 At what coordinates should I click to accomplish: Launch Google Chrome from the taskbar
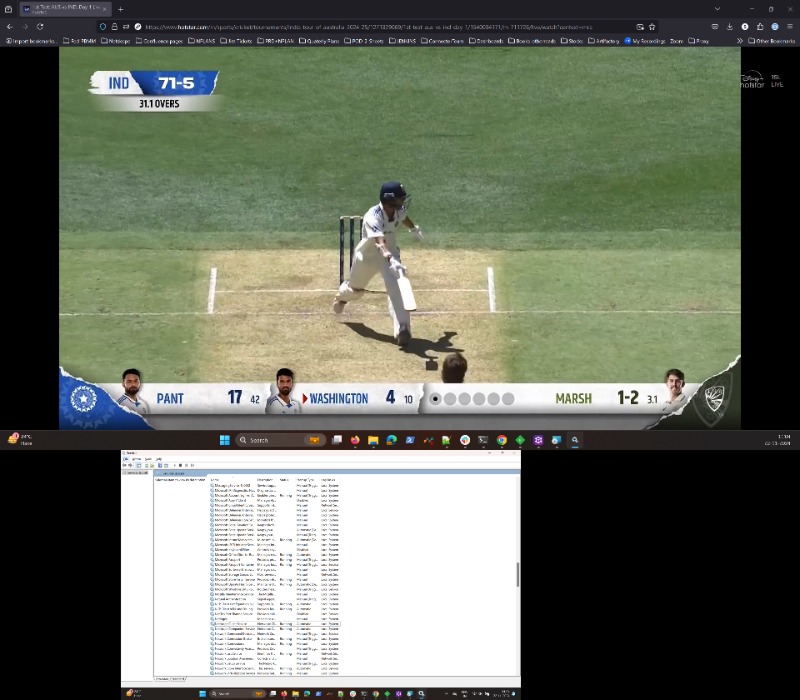coord(502,440)
